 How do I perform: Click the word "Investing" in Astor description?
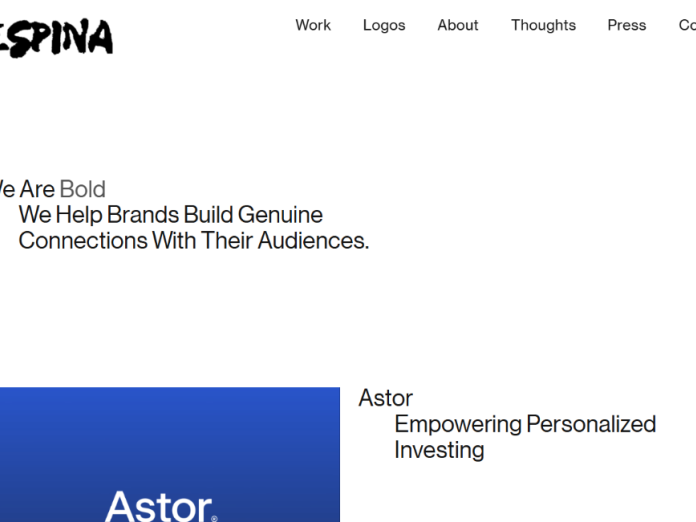click(x=439, y=450)
